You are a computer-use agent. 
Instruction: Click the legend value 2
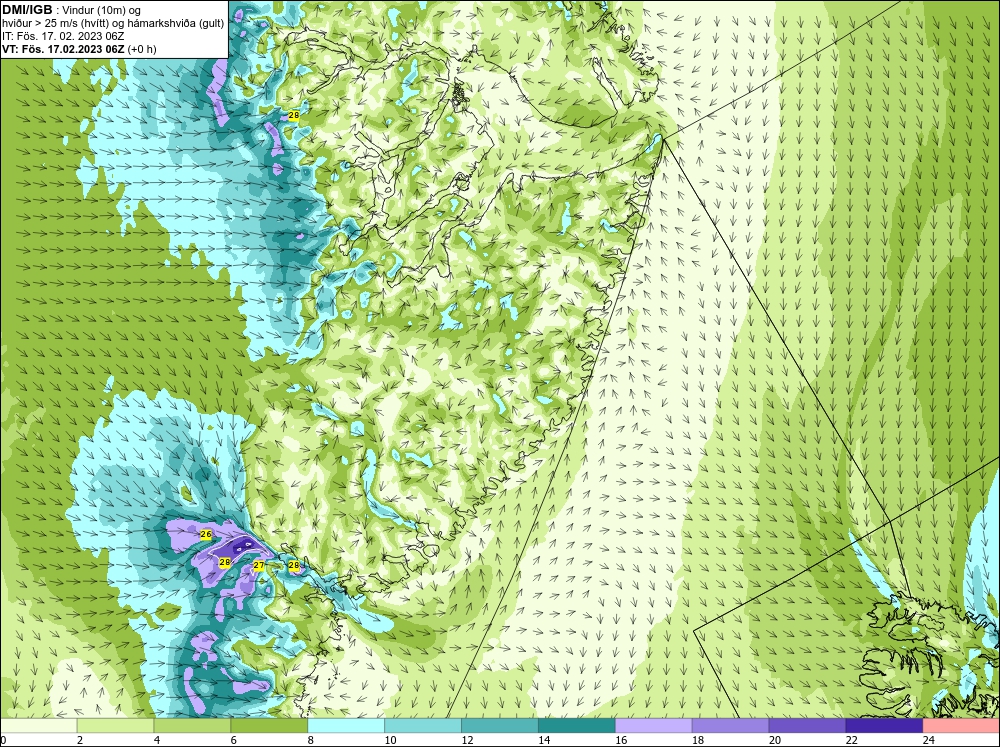point(80,740)
